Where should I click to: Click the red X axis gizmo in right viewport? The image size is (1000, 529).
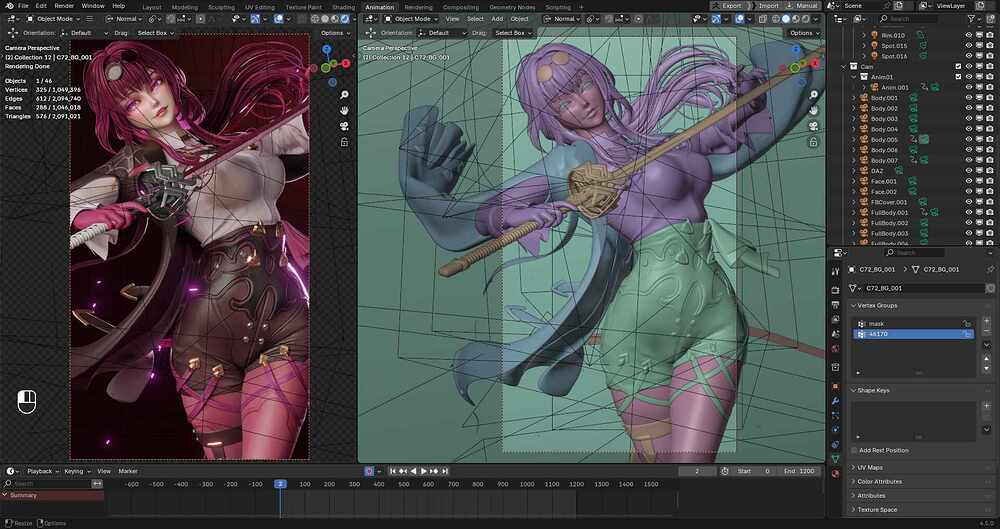(x=814, y=63)
